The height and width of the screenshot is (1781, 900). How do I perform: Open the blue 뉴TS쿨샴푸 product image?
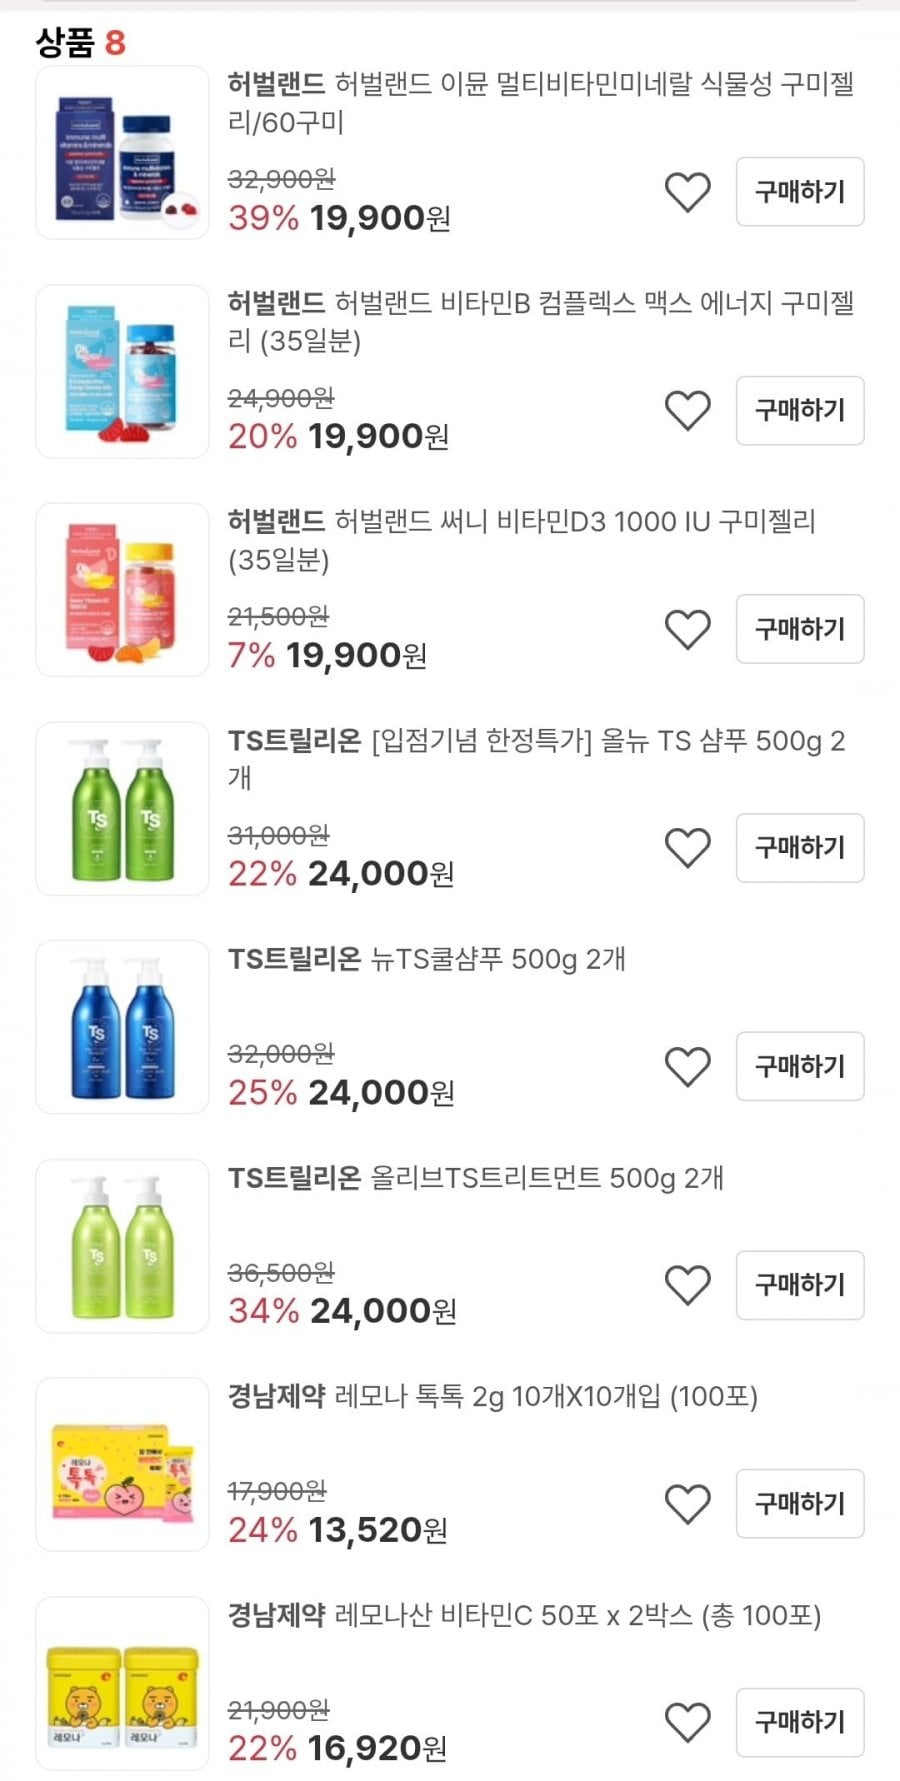(122, 1027)
